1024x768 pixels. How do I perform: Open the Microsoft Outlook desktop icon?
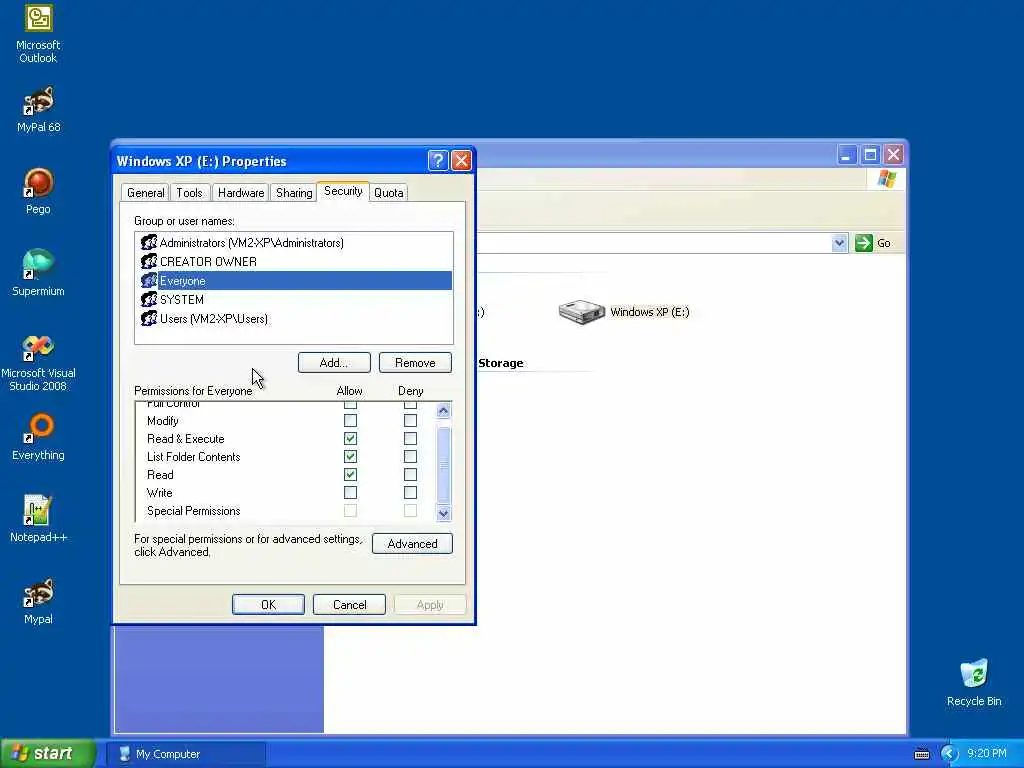coord(38,33)
